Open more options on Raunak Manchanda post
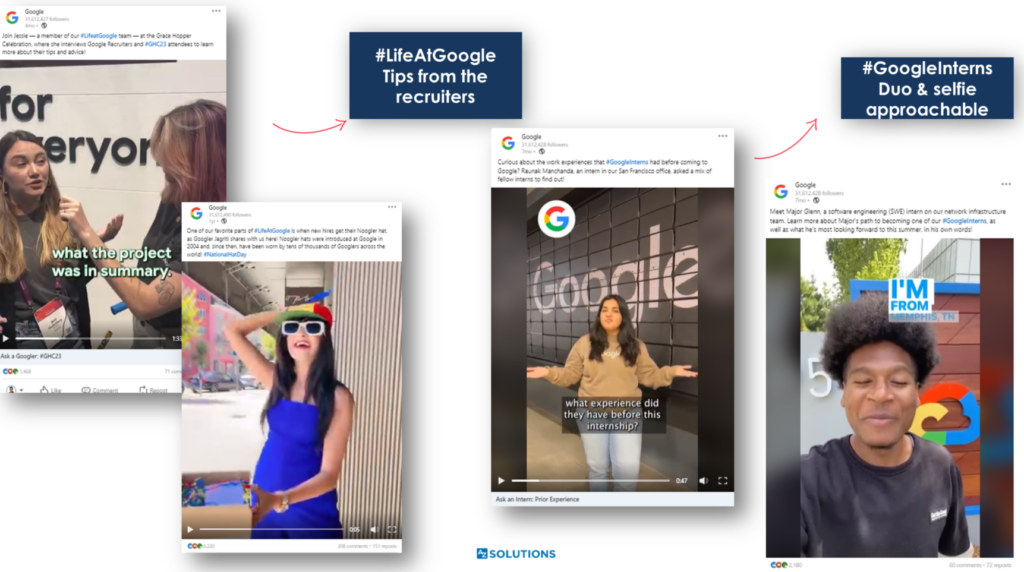The image size is (1024, 572). pyautogui.click(x=722, y=136)
